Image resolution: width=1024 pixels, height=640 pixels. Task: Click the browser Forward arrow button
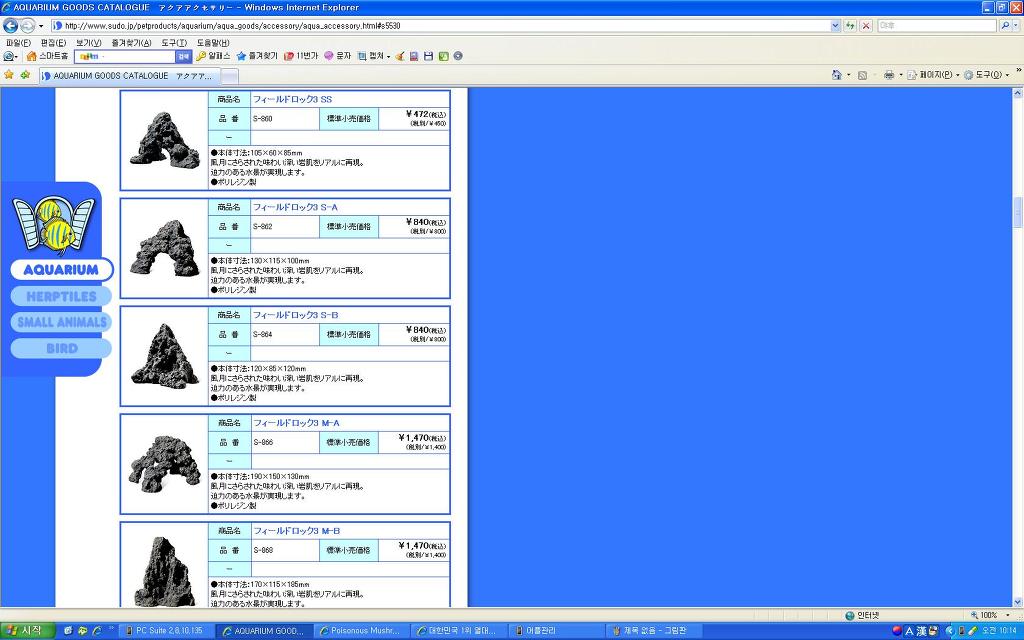coord(27,25)
